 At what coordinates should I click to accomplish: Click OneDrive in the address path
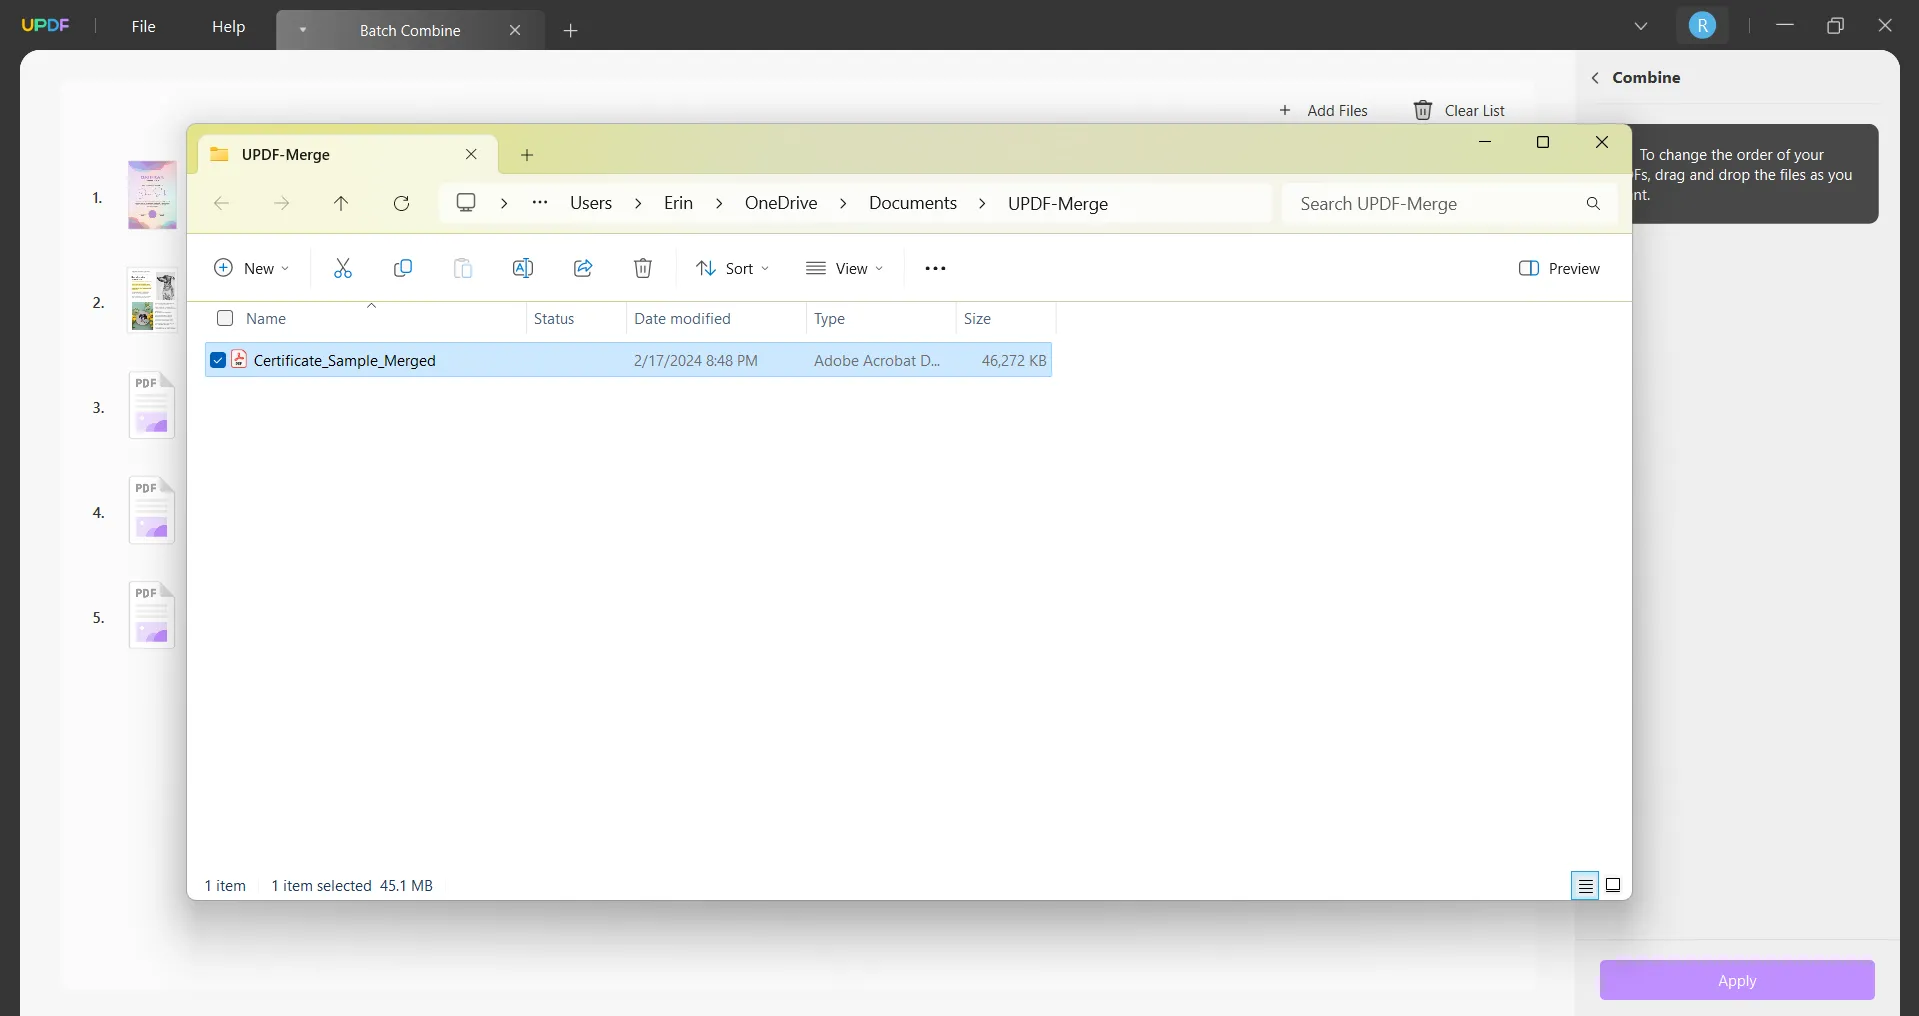[x=781, y=203]
